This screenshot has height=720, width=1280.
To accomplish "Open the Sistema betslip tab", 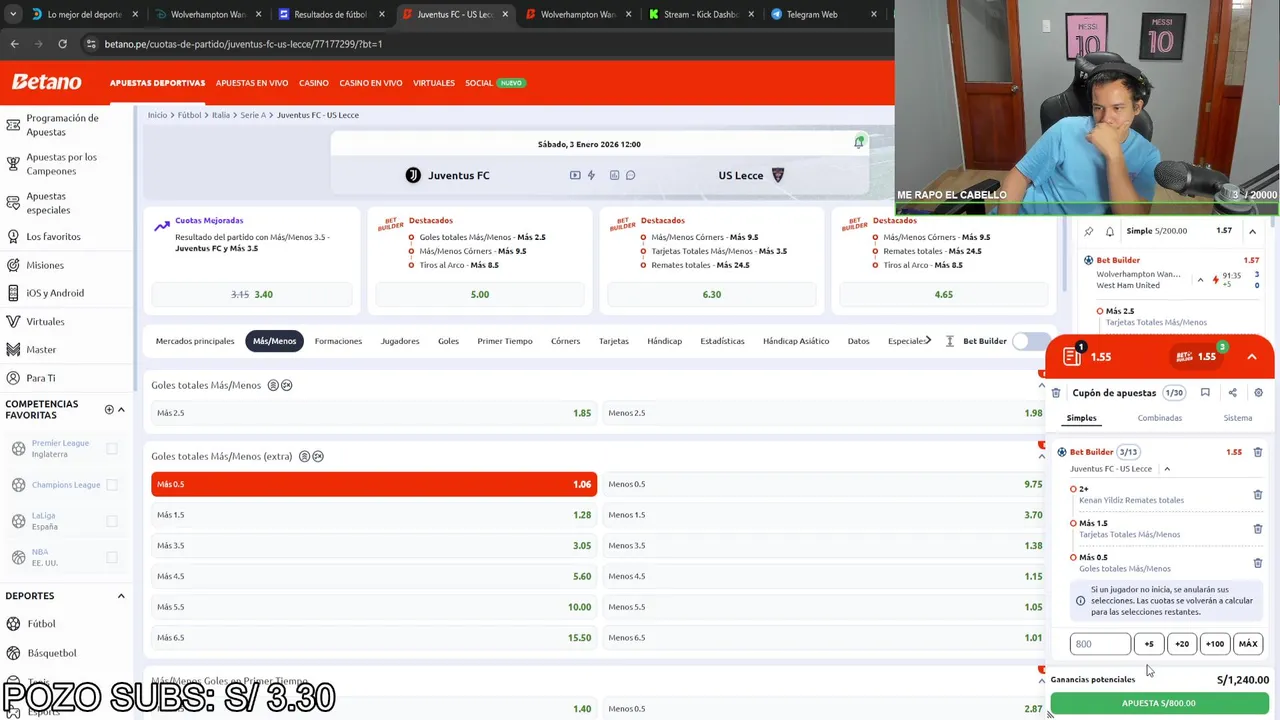I will [x=1237, y=418].
